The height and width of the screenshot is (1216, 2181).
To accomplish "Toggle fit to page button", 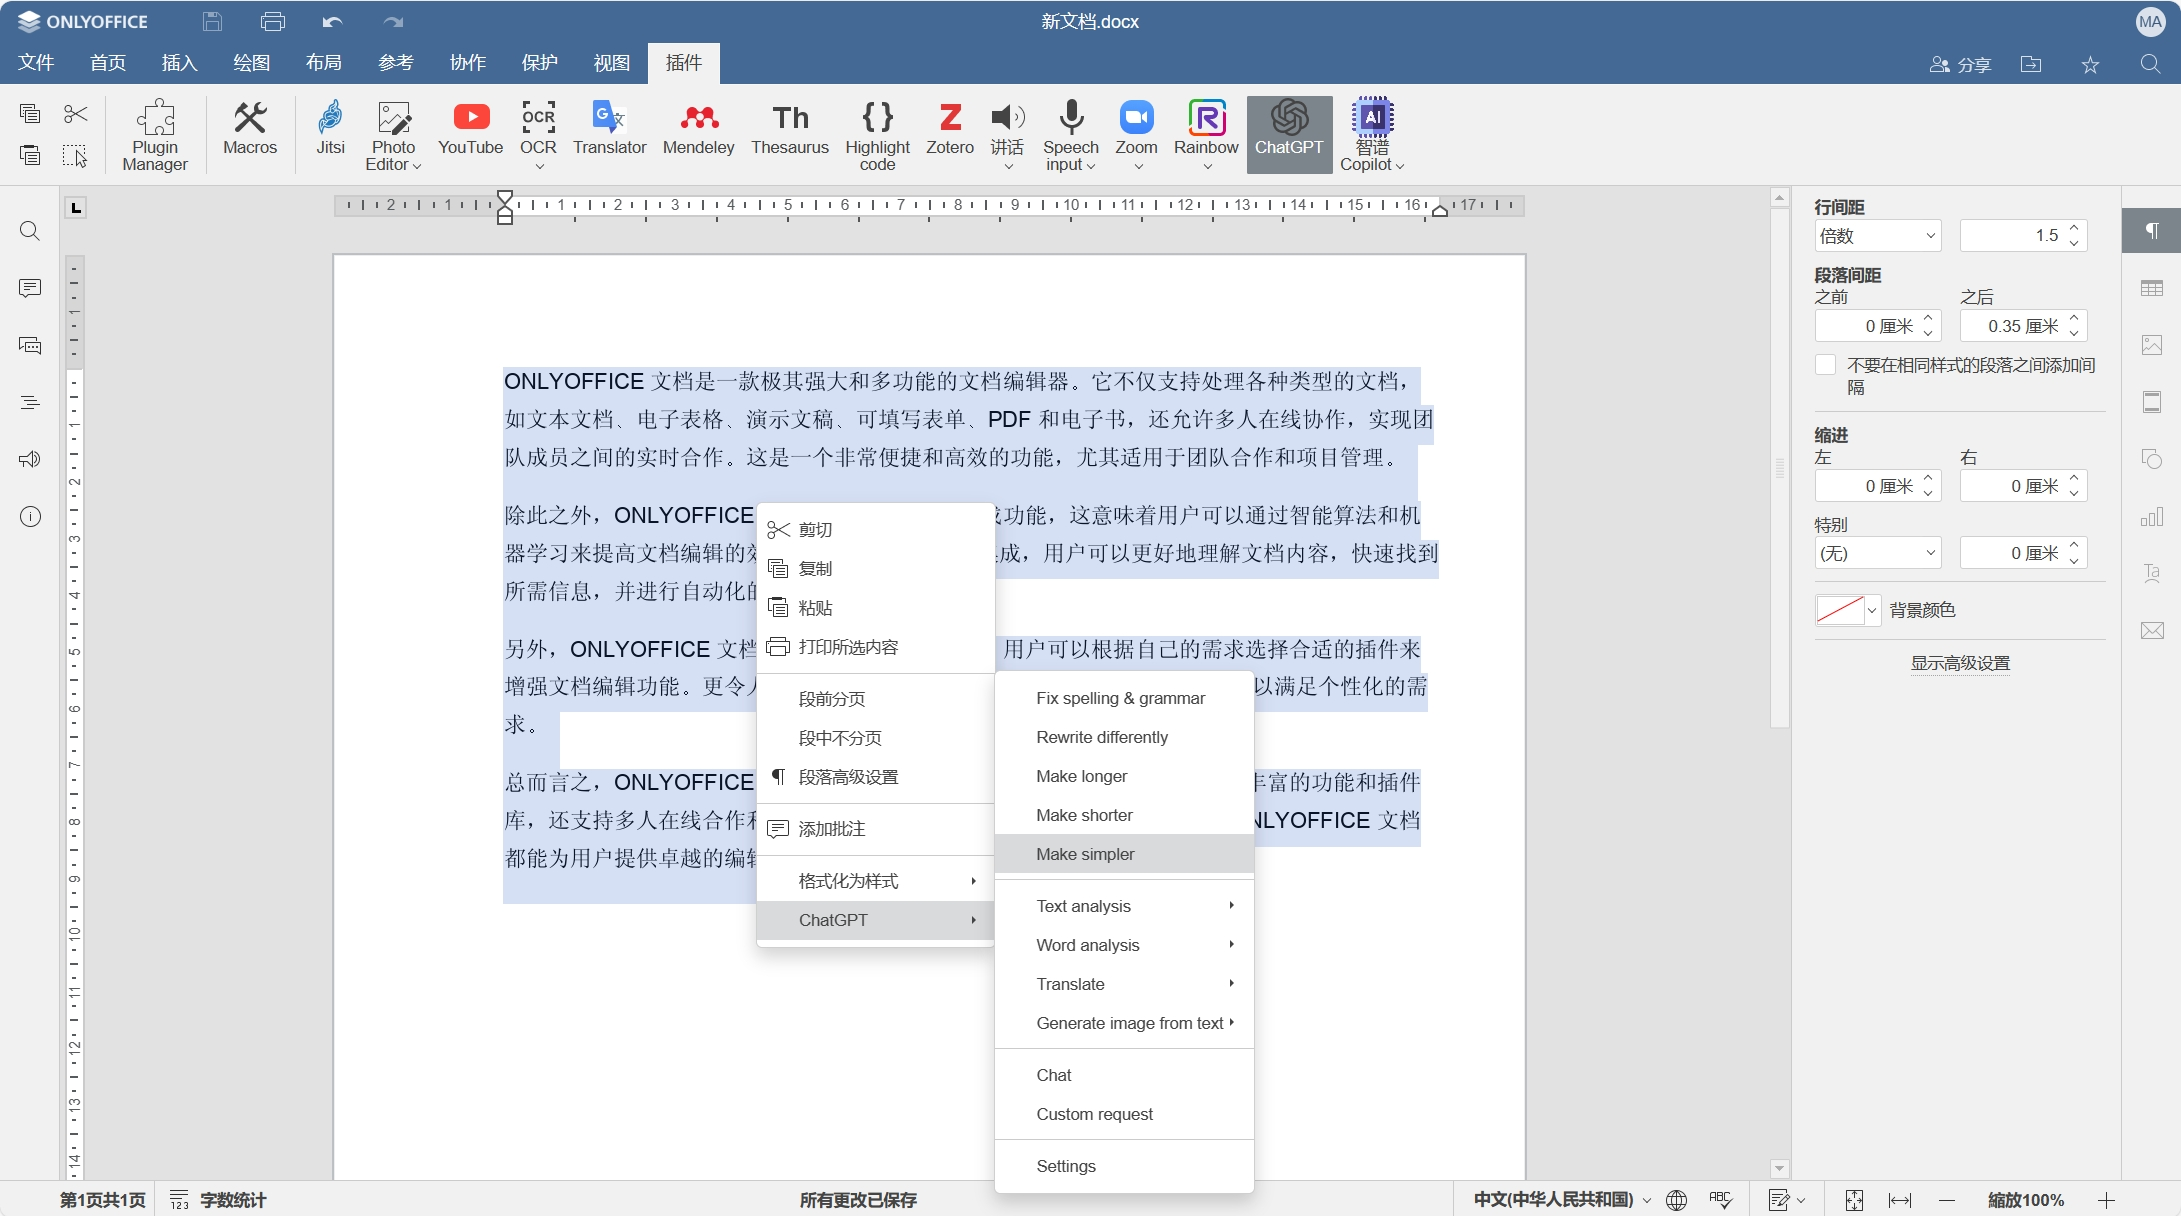I will tap(1854, 1200).
